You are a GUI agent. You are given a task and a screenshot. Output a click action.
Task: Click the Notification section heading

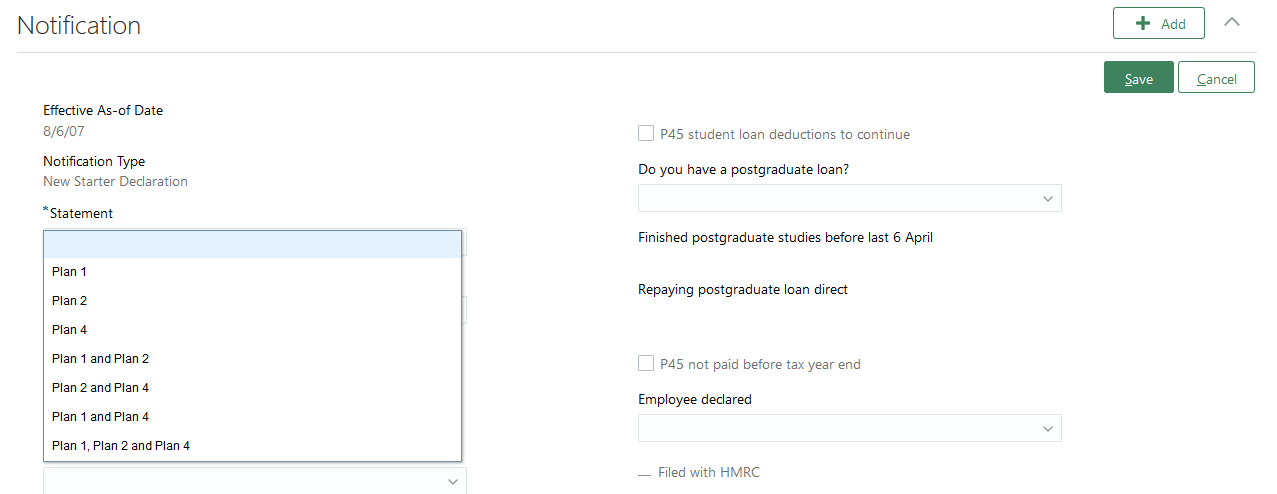(x=79, y=25)
